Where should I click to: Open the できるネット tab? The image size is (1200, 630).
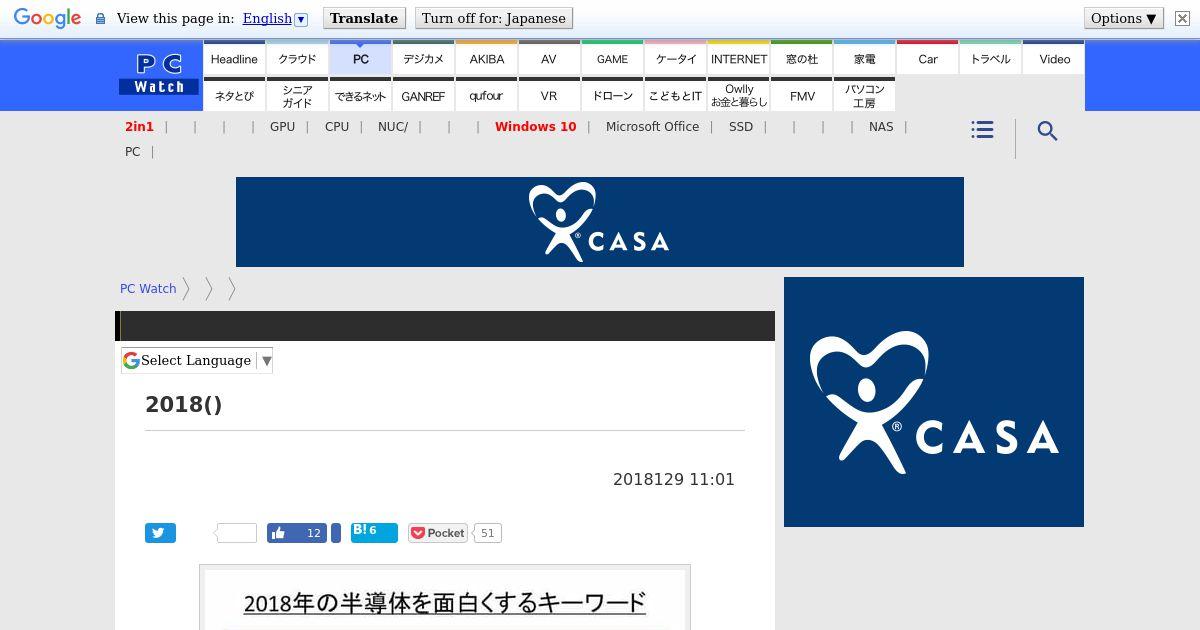(x=361, y=95)
